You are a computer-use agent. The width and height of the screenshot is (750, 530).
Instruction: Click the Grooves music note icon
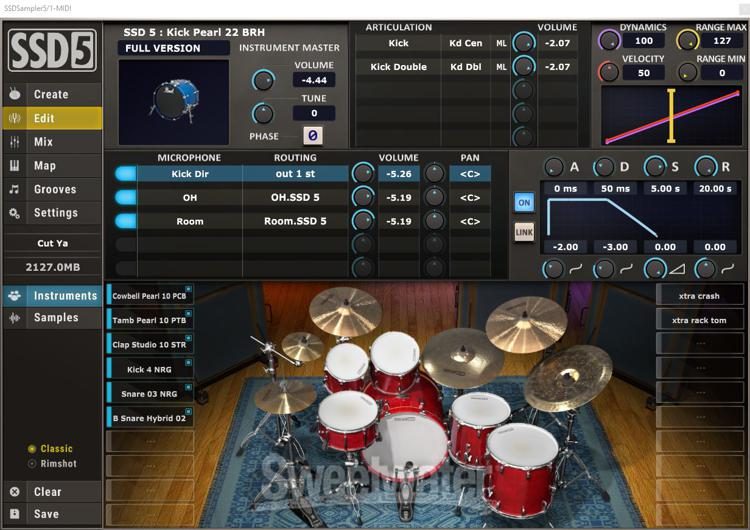[x=14, y=189]
